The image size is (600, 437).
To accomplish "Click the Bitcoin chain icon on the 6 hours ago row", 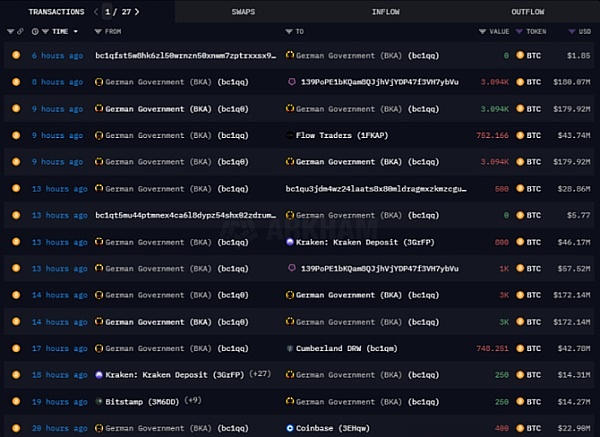I will coord(15,55).
